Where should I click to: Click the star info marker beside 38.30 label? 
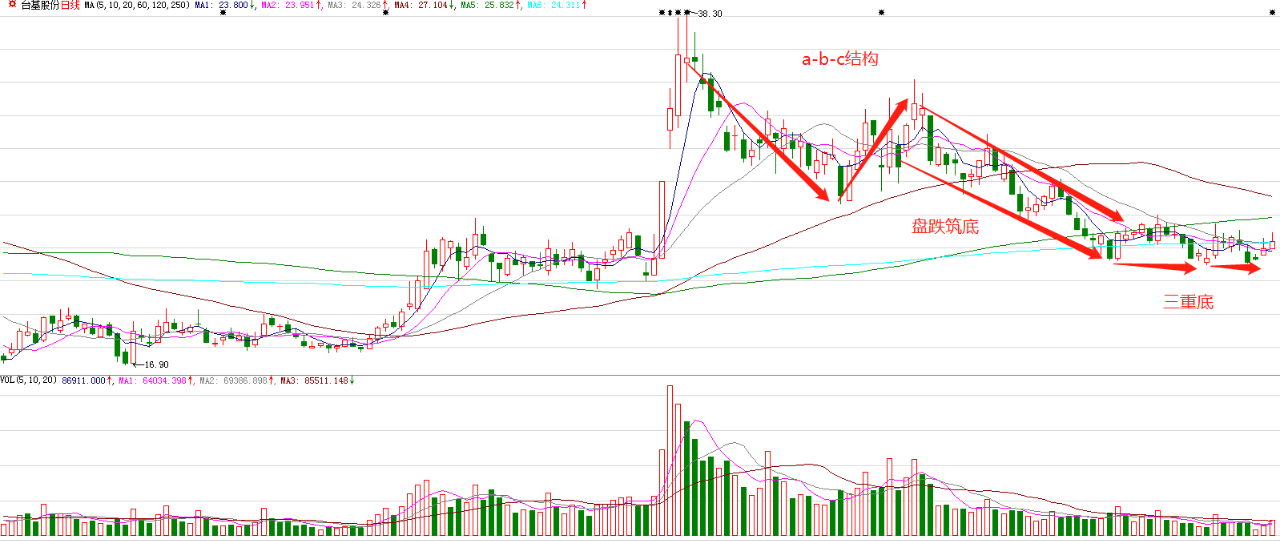[x=688, y=14]
